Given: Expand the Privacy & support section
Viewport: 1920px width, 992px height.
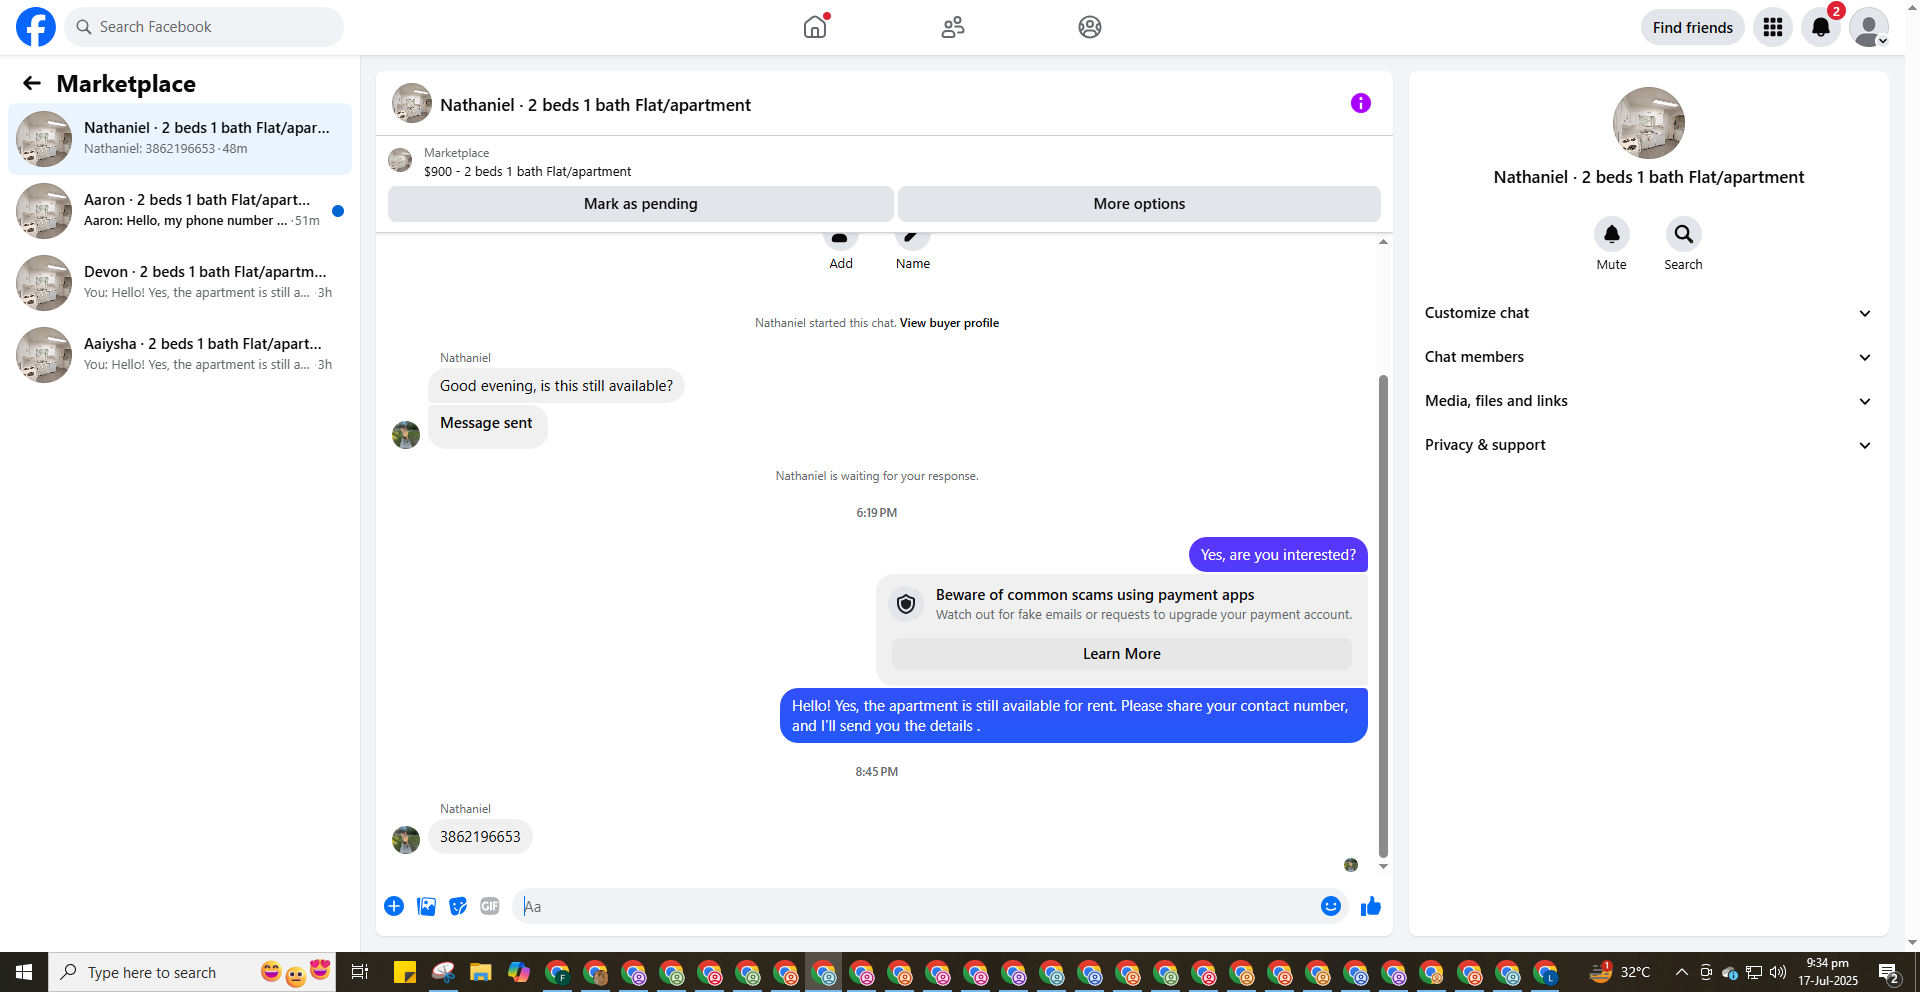Looking at the screenshot, I should tap(1649, 445).
